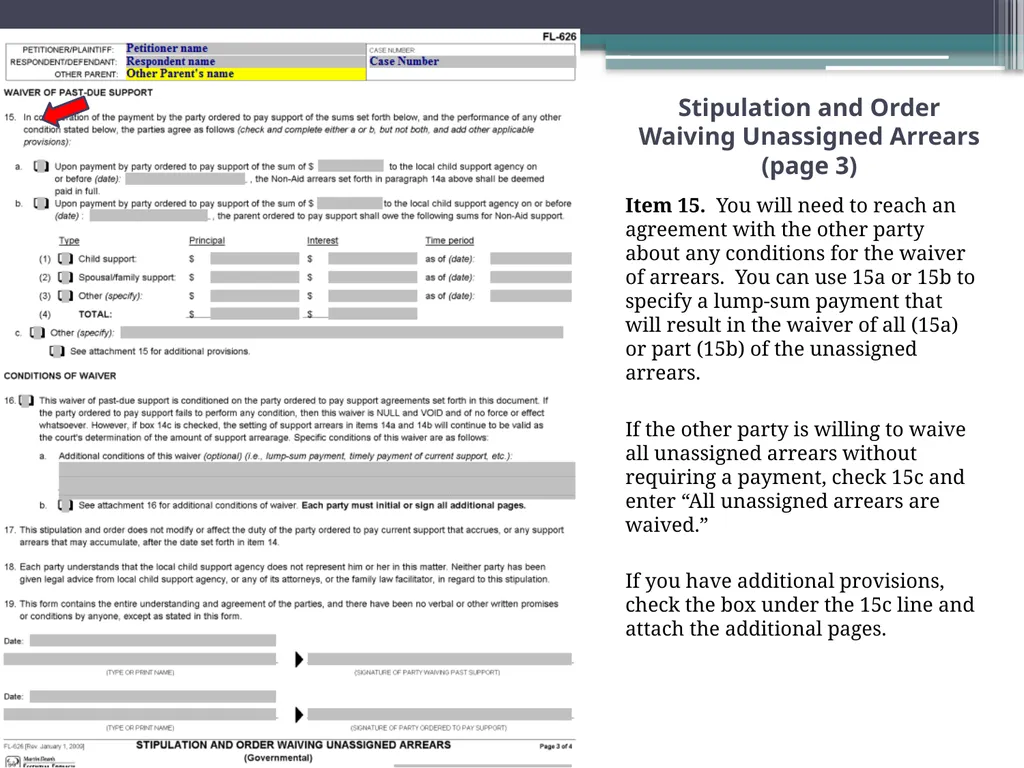1024x768 pixels.
Task: Click the Other Parent's name field
Action: point(245,74)
